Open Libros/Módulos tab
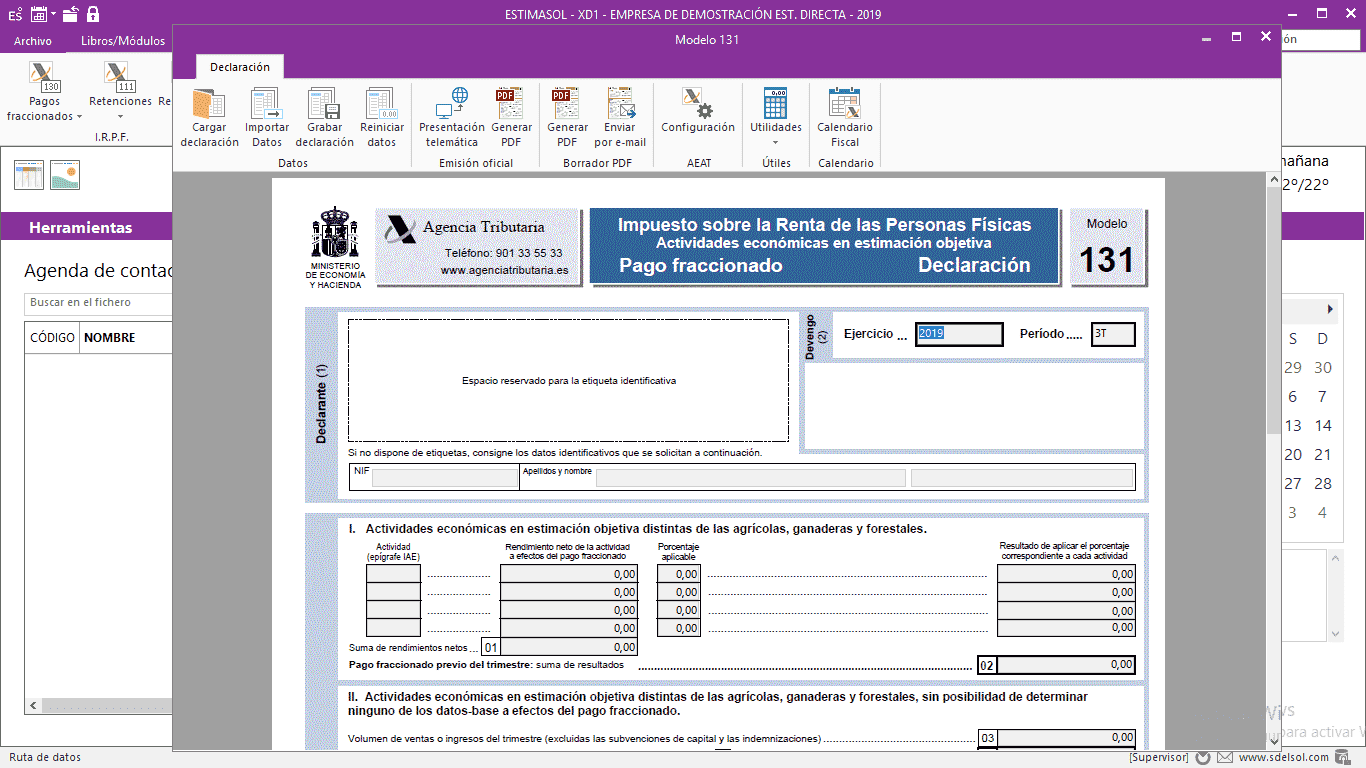This screenshot has height=768, width=1366. pos(123,41)
